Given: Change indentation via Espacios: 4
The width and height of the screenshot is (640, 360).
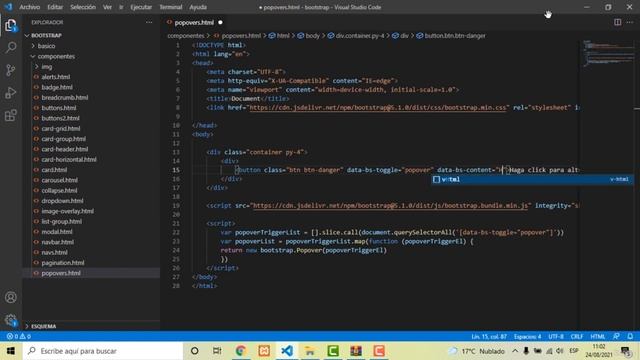Looking at the screenshot, I should point(527,336).
